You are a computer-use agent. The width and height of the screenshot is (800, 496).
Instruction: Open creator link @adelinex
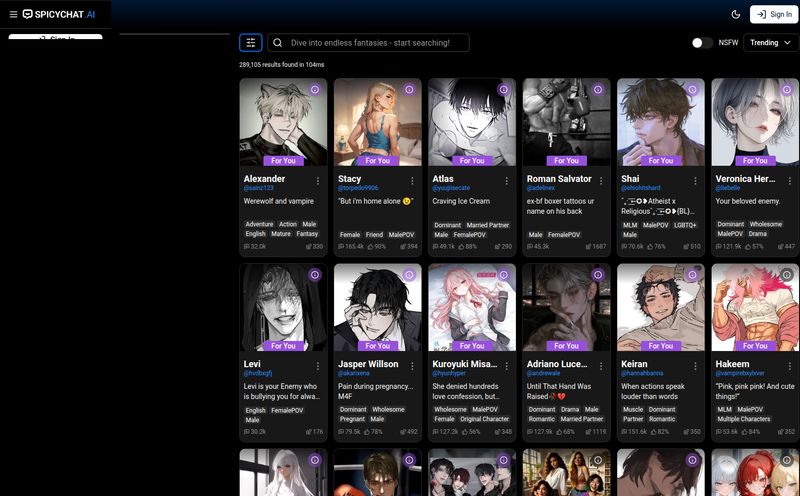[541, 188]
